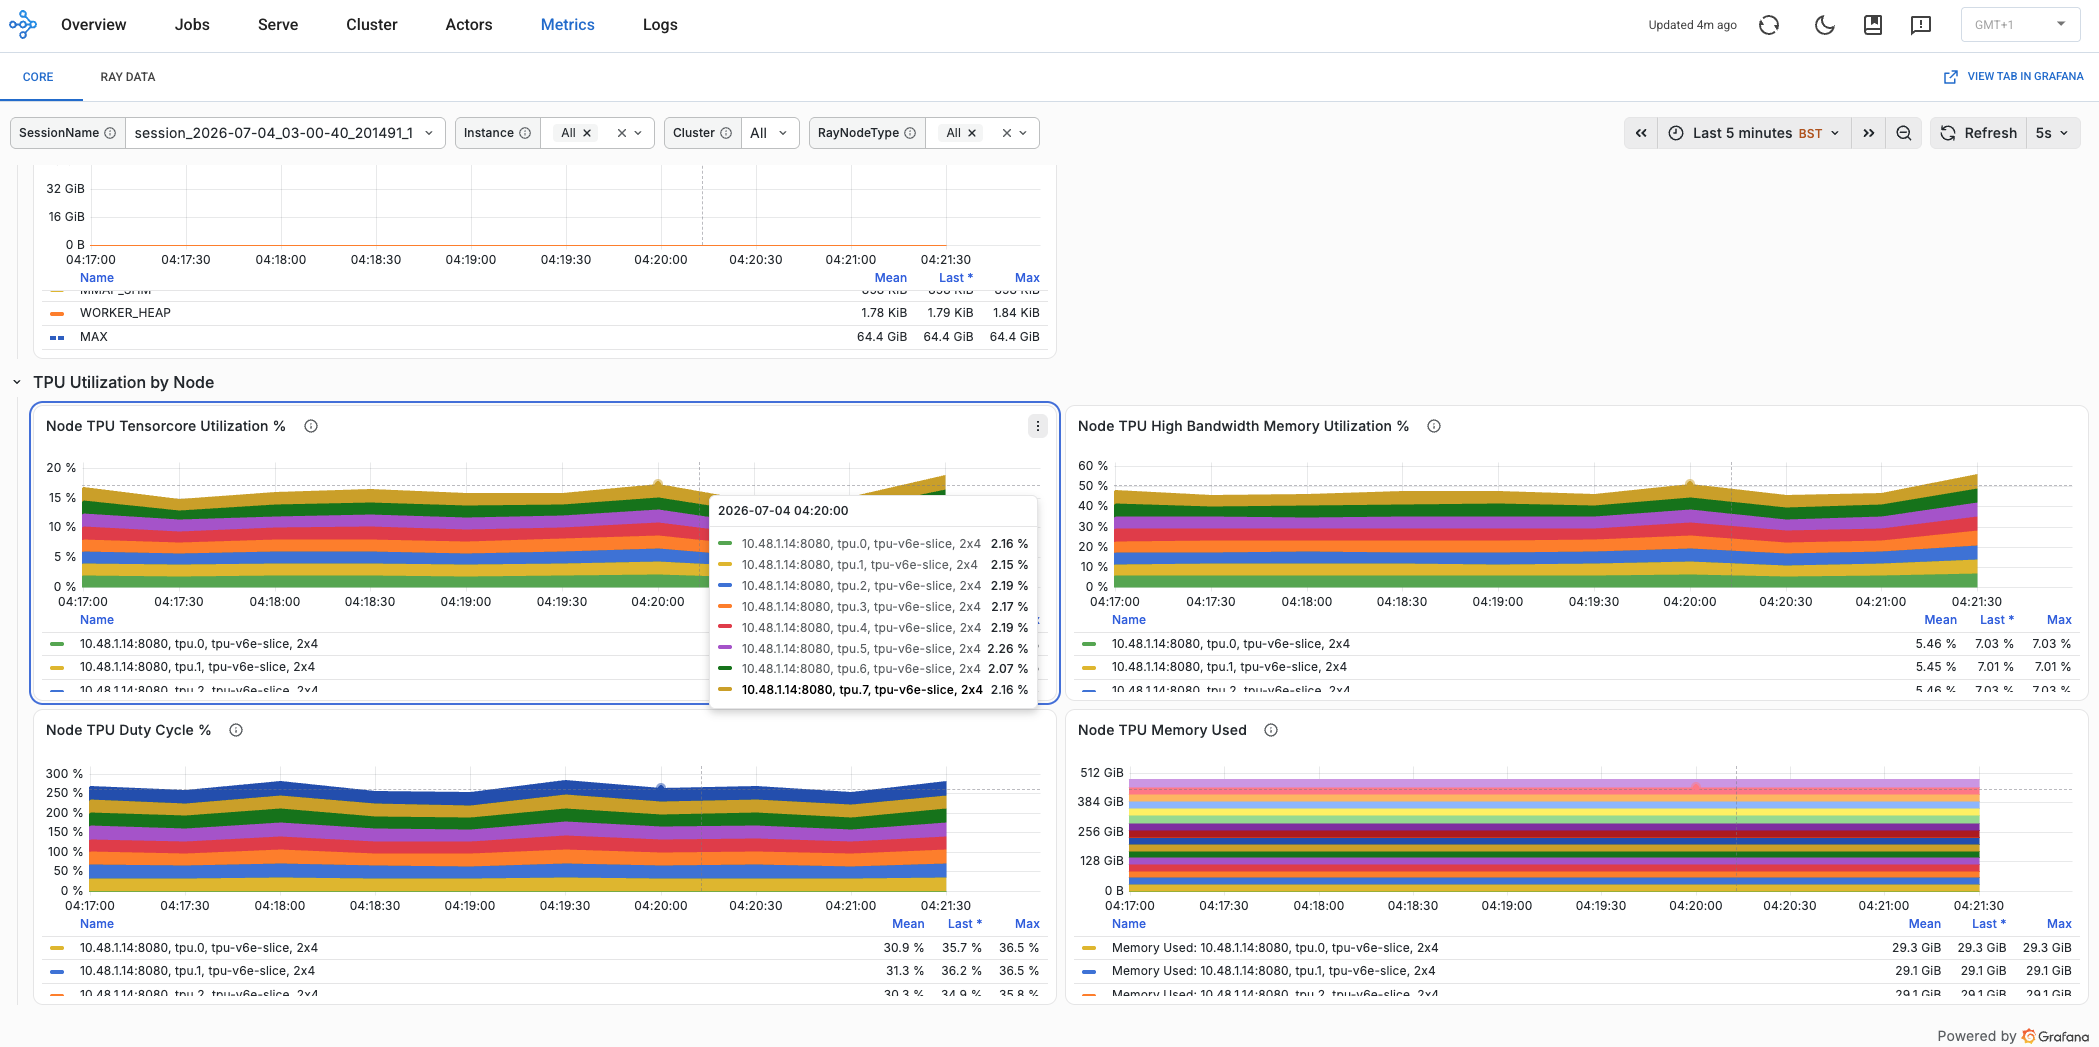The height and width of the screenshot is (1047, 2099).
Task: Open the documentation book icon
Action: (x=1873, y=25)
